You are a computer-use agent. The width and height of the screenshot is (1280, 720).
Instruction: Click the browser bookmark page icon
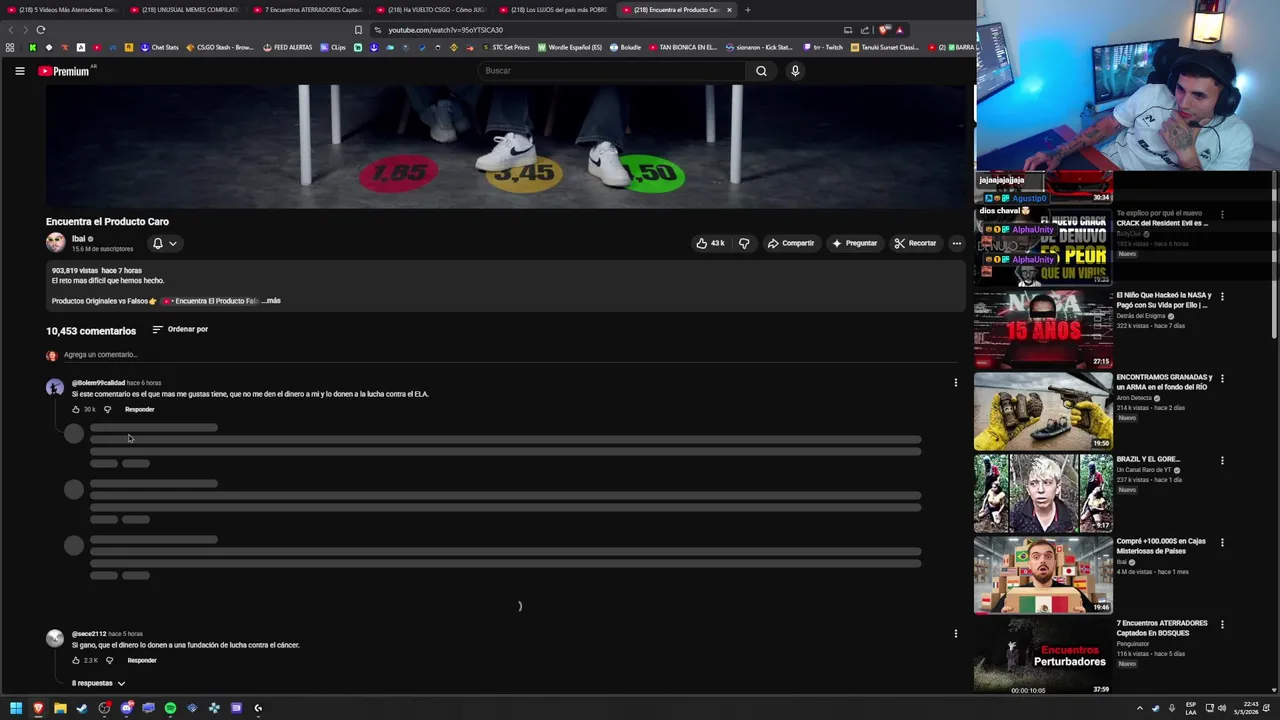[x=359, y=30]
